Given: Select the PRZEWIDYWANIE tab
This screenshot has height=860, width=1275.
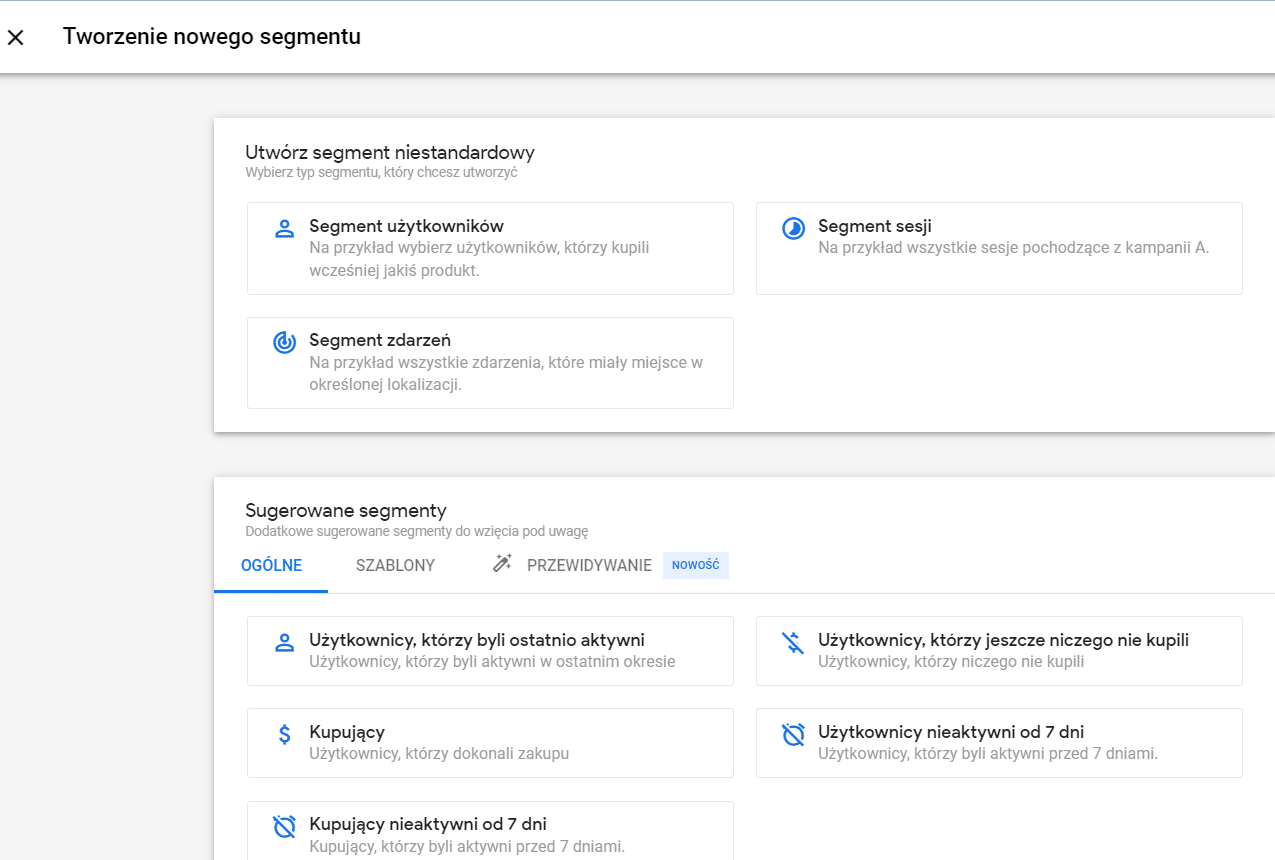Looking at the screenshot, I should 589,565.
